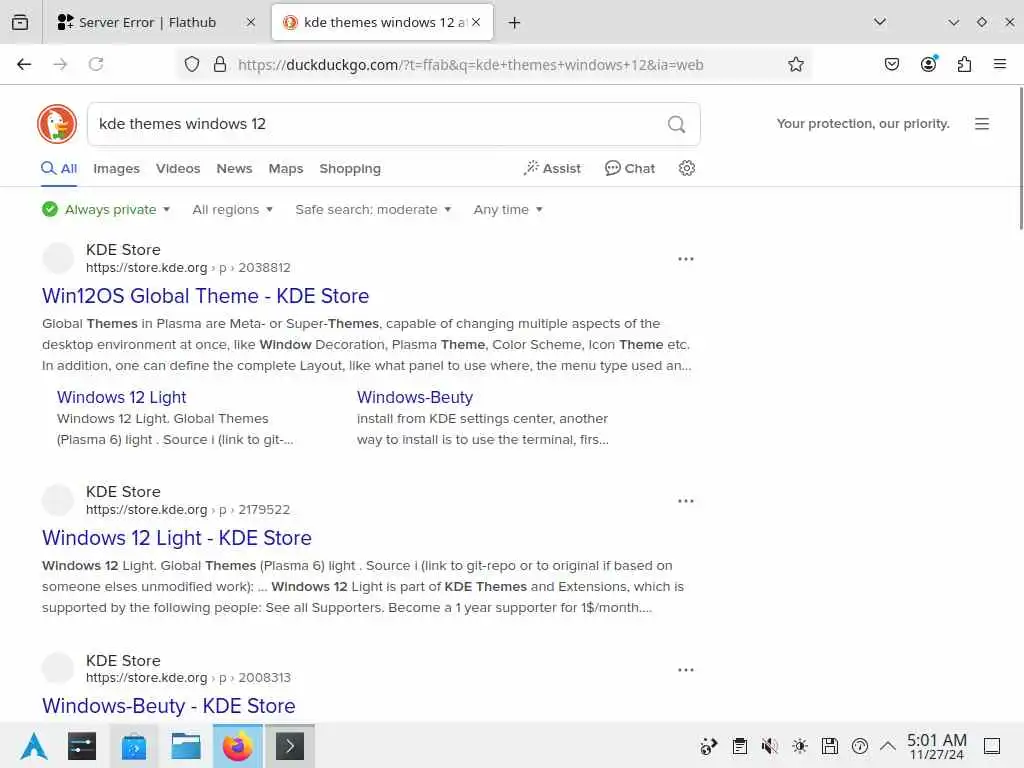This screenshot has width=1024, height=768.
Task: View site security via padlock icon
Action: [220, 64]
